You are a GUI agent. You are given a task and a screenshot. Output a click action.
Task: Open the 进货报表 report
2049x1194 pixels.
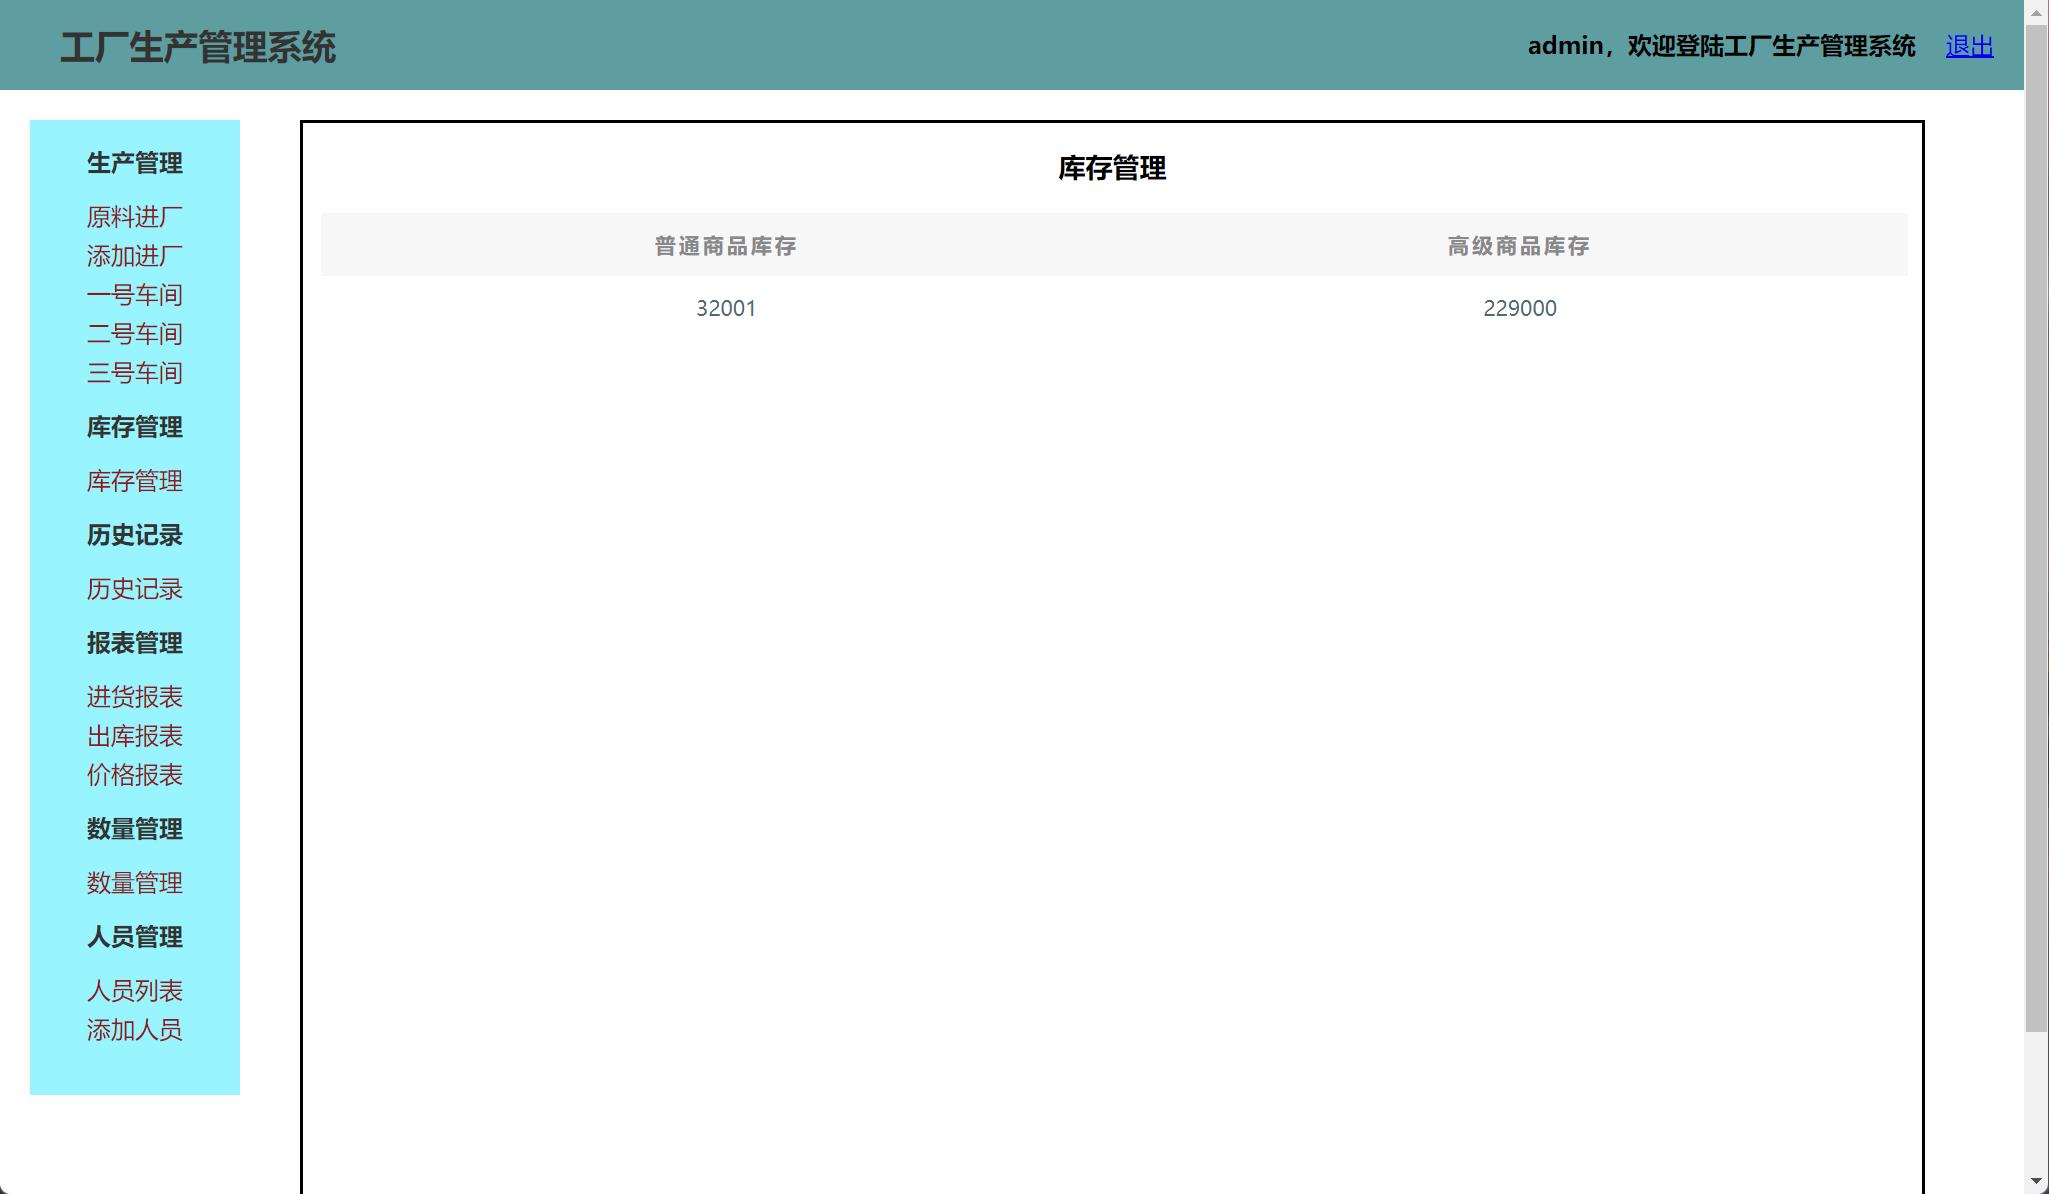point(134,697)
